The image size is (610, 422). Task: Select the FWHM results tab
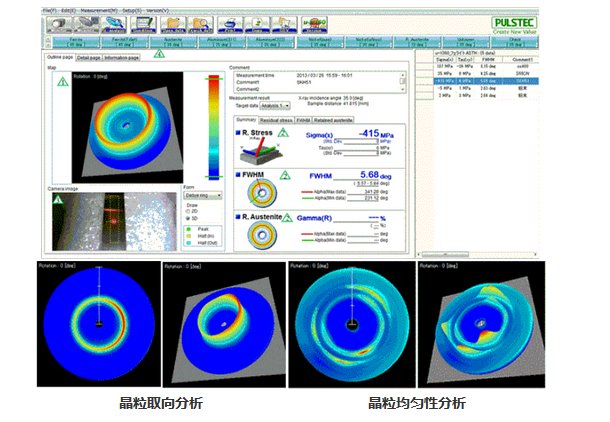(303, 120)
